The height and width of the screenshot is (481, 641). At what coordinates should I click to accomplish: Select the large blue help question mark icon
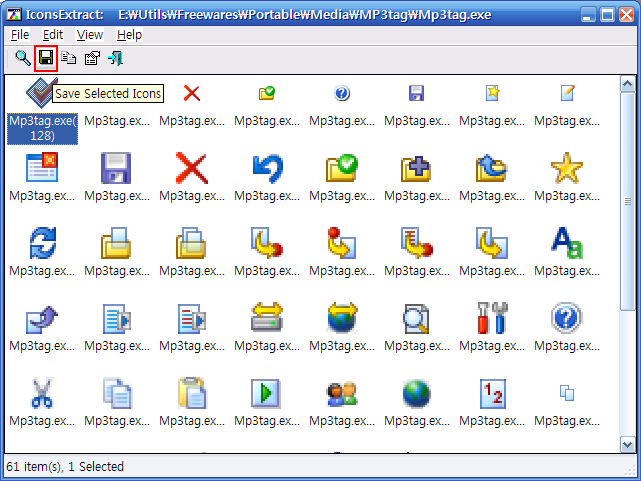pos(567,318)
